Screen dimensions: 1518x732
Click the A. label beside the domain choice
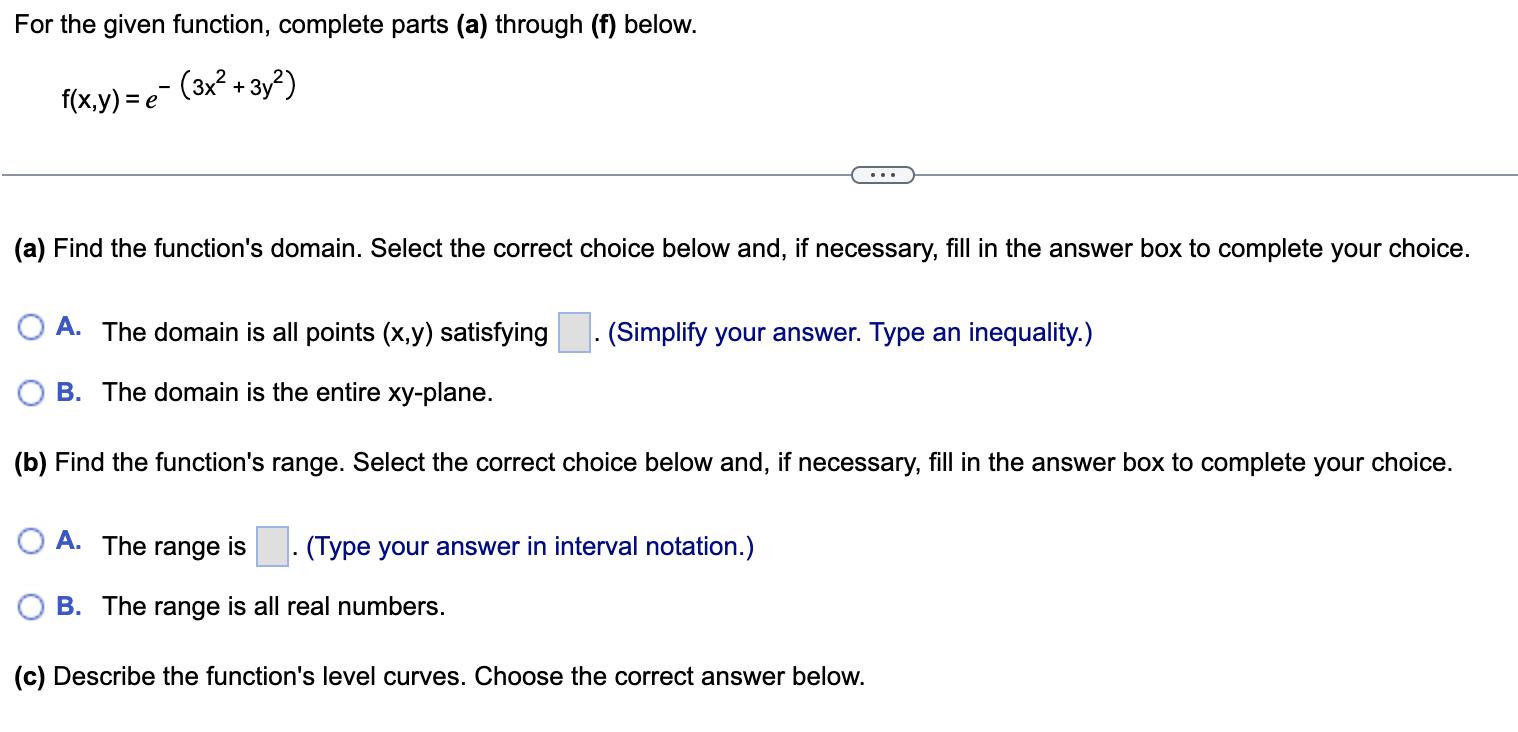point(70,325)
